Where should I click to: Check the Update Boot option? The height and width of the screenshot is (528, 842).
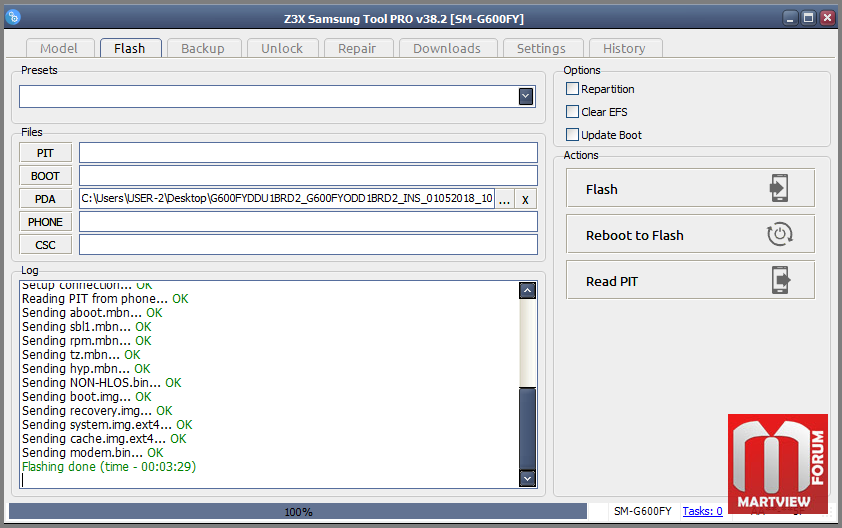click(572, 135)
